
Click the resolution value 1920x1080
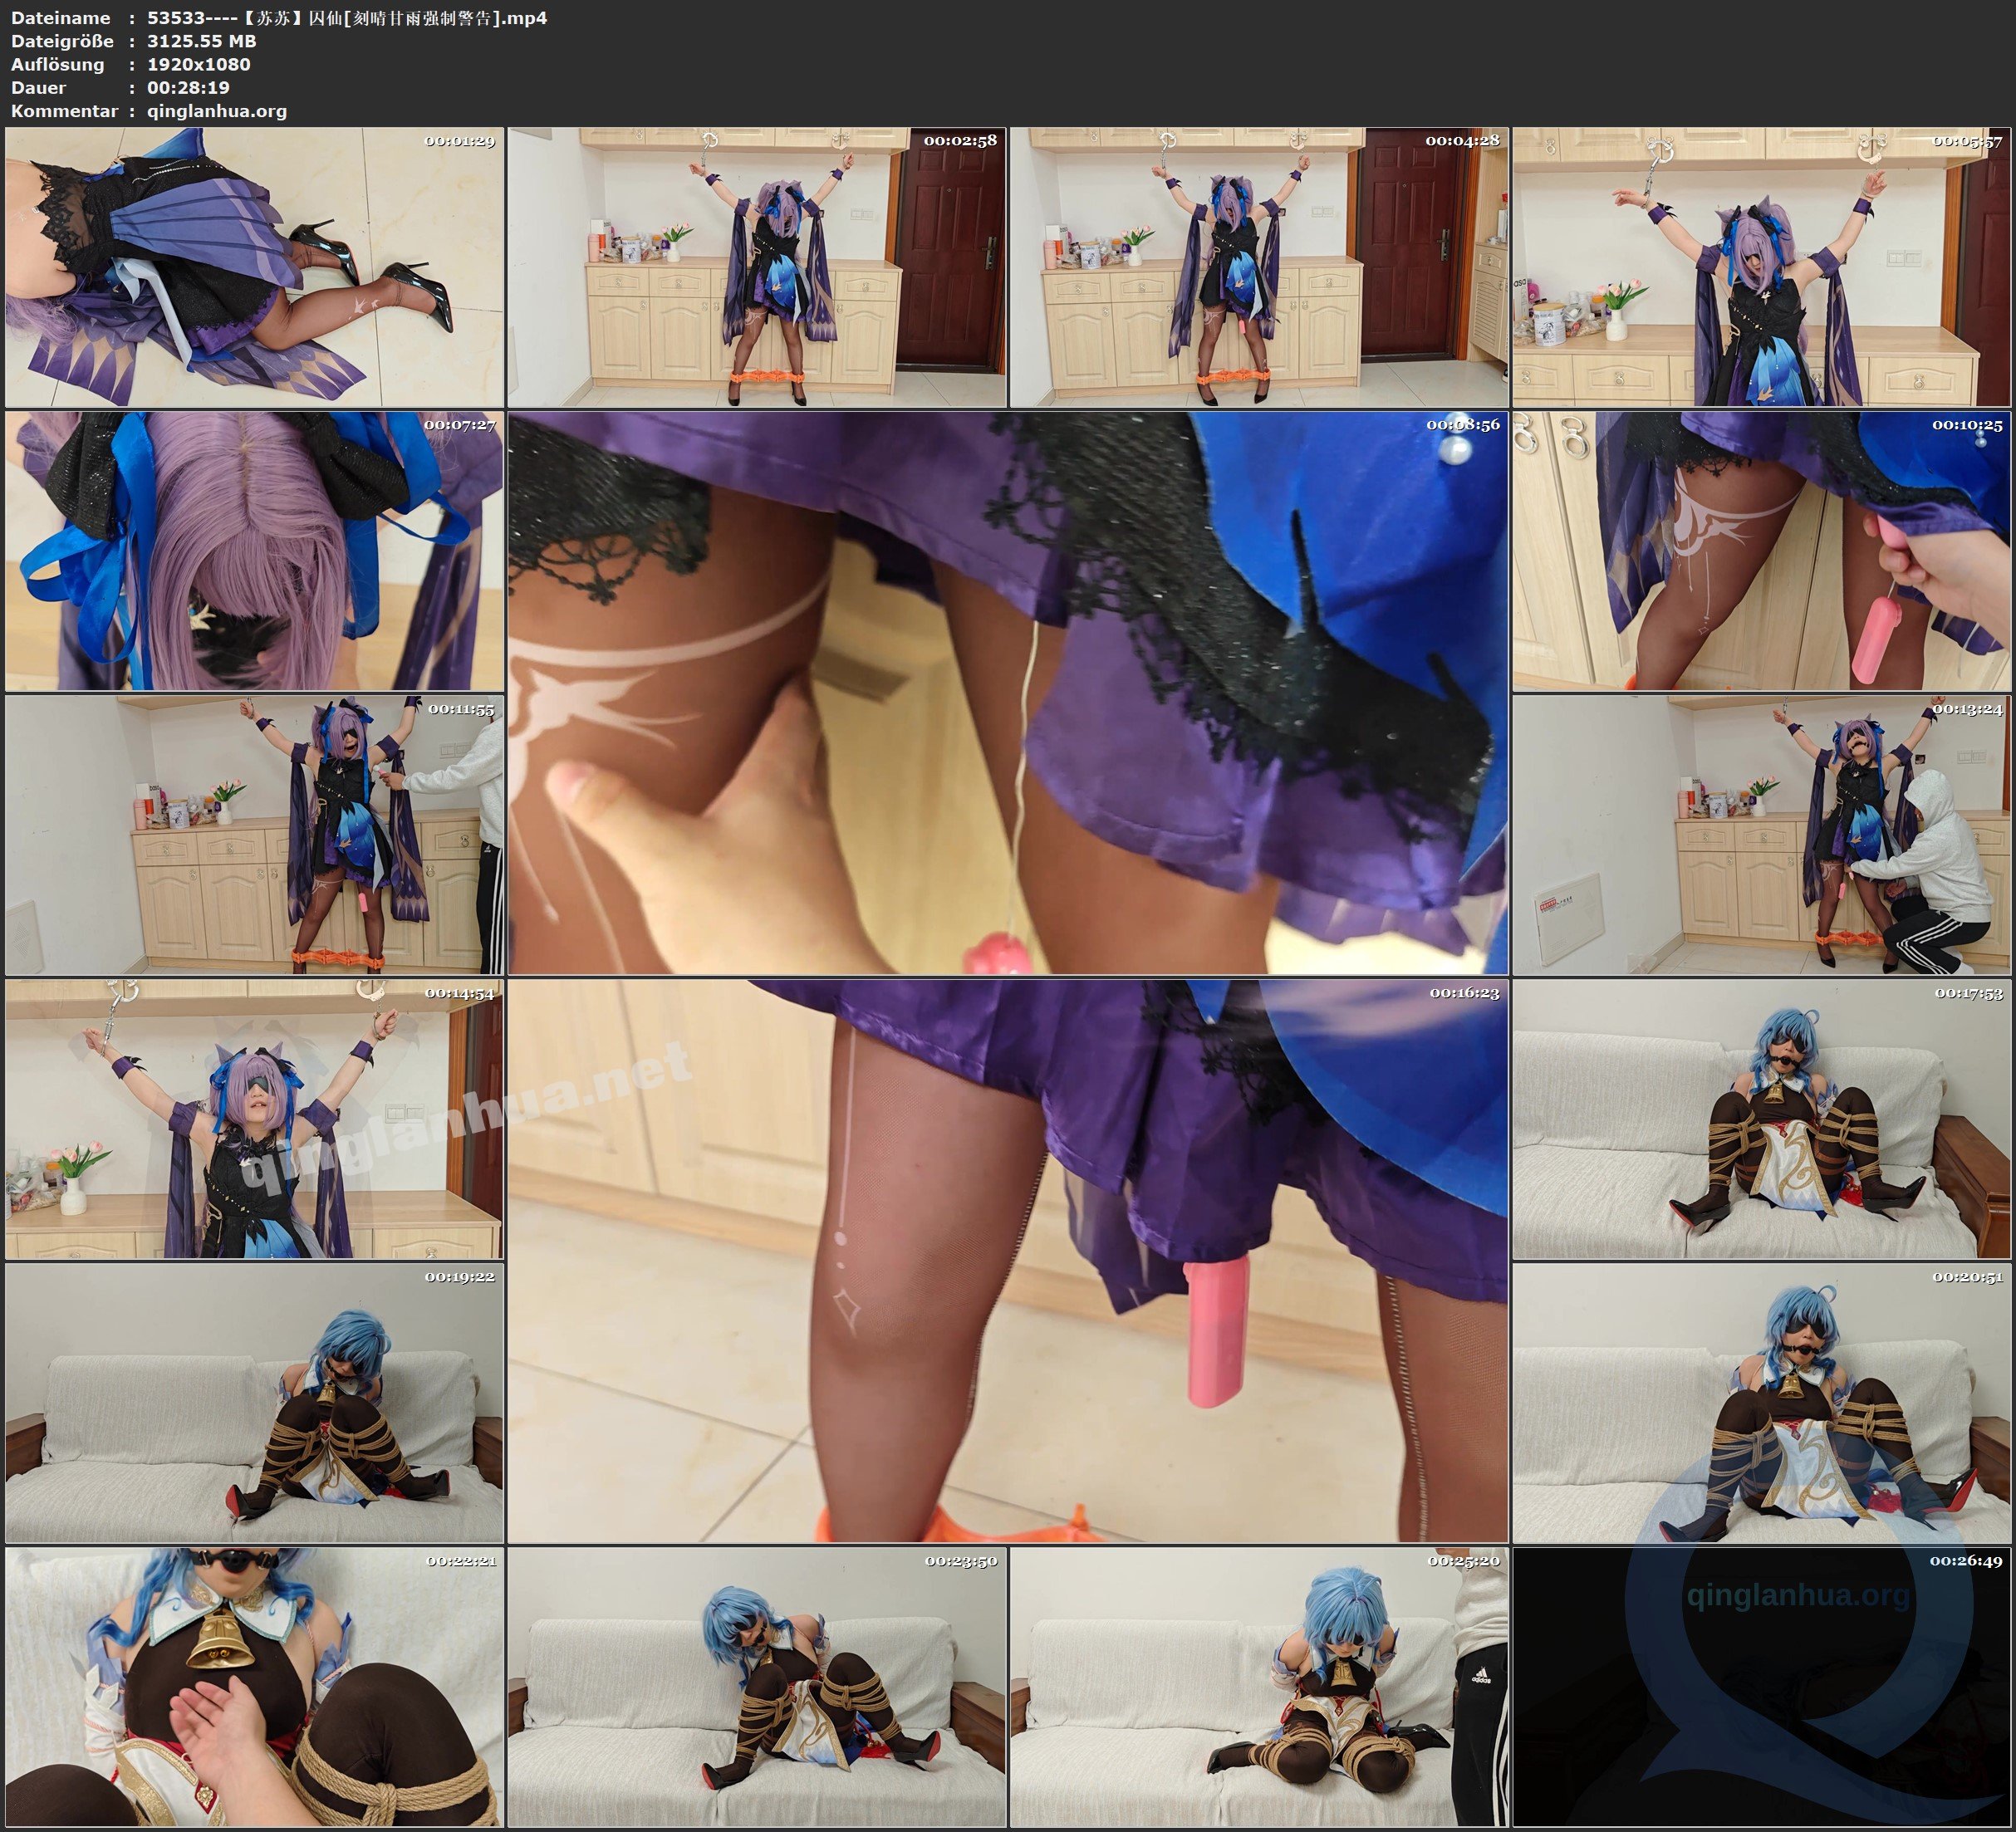(199, 64)
